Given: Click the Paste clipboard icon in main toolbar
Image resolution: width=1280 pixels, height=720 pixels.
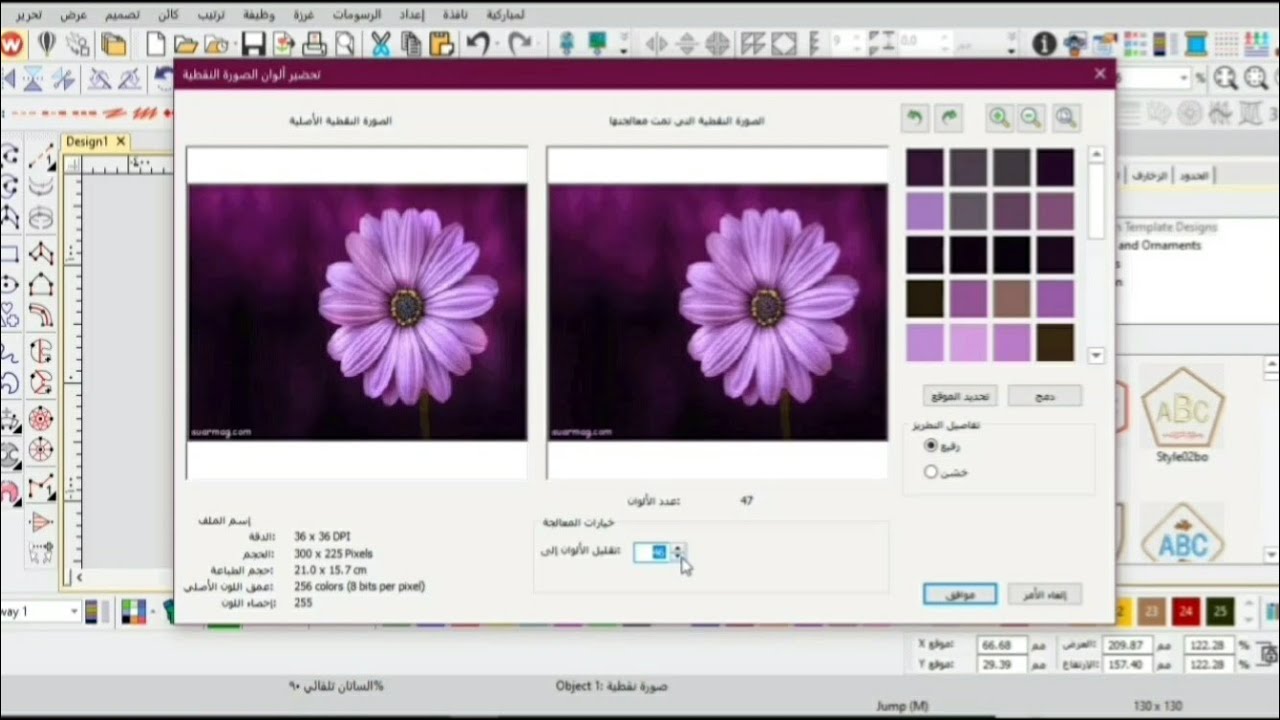Looking at the screenshot, I should pyautogui.click(x=442, y=44).
